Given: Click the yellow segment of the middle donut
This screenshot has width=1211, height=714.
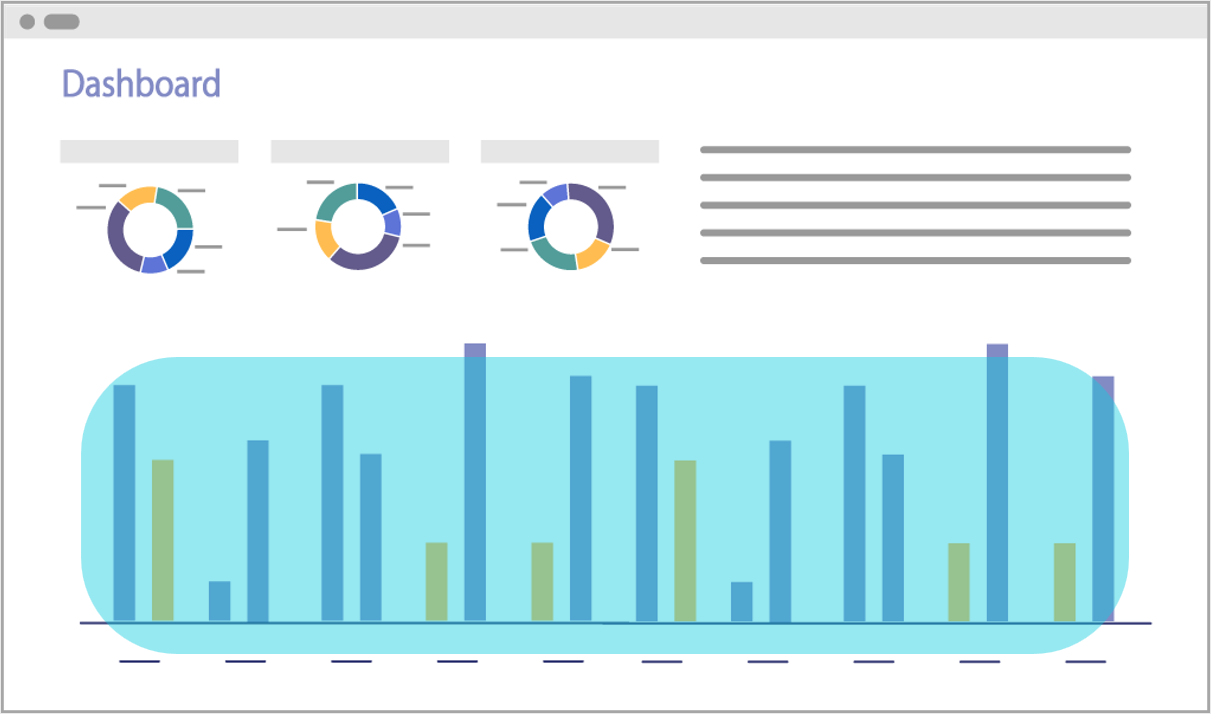Looking at the screenshot, I should 325,238.
